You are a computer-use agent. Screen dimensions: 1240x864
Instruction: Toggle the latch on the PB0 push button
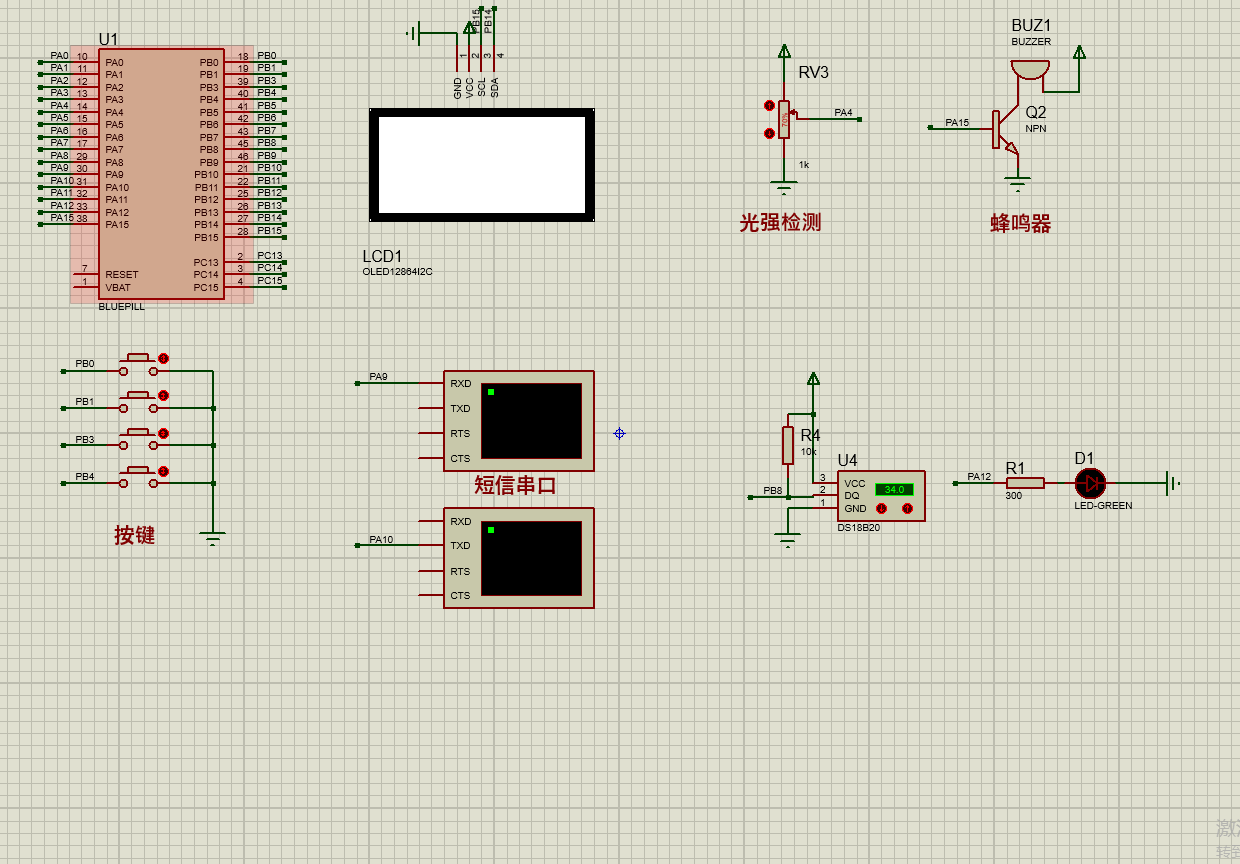click(x=164, y=358)
